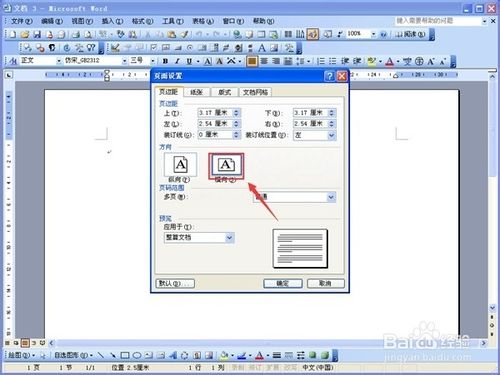
Task: Click the Font Color red A in formatting toolbar
Action: click(389, 61)
